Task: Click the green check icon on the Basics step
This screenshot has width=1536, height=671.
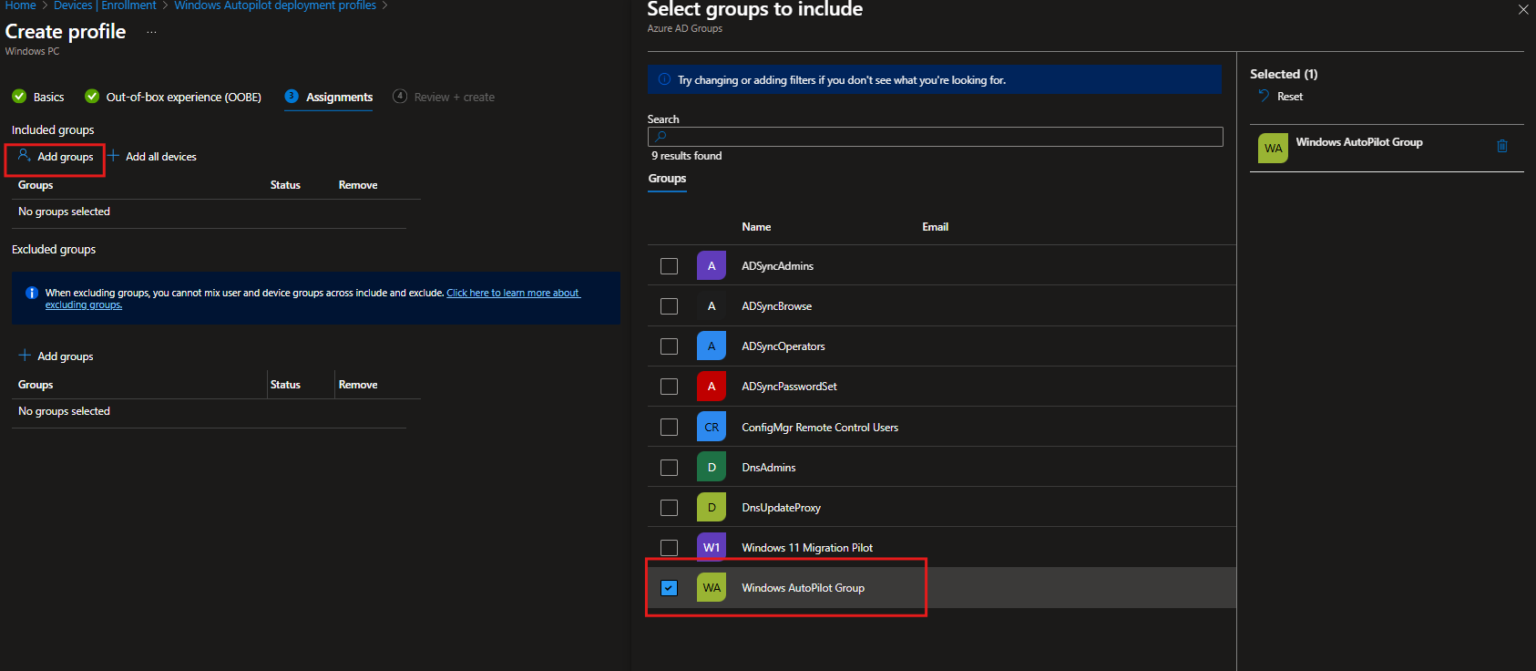Action: [18, 96]
